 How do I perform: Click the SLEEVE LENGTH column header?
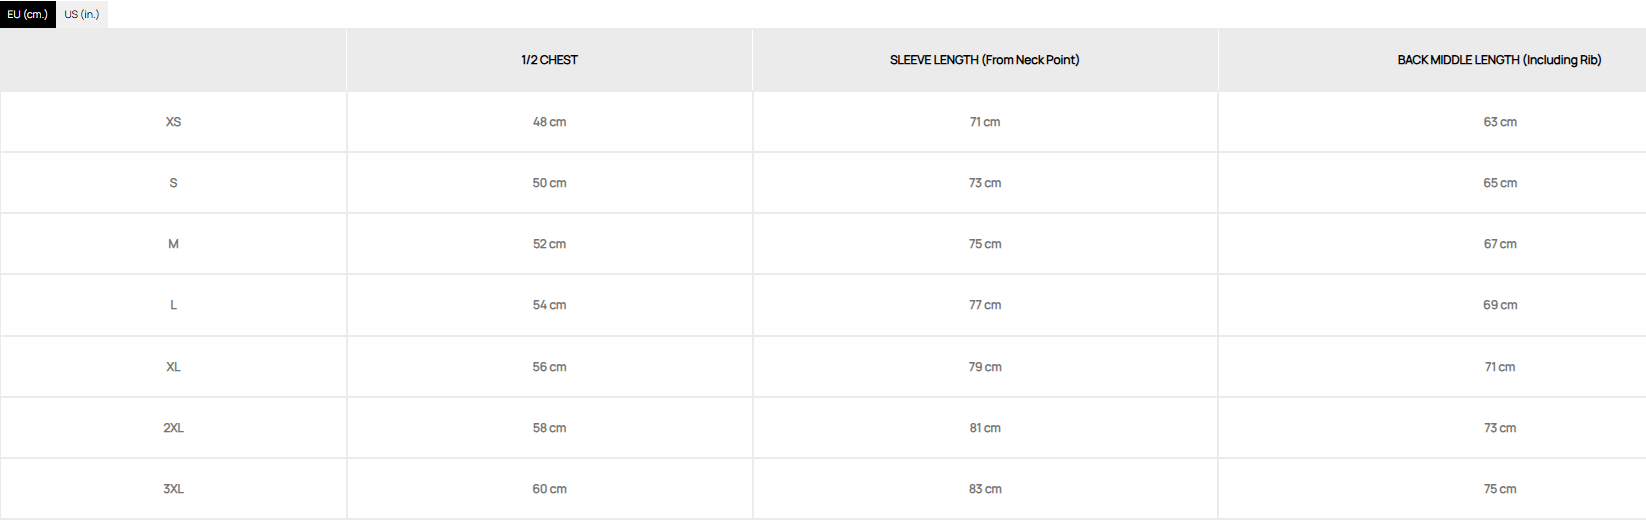(984, 60)
